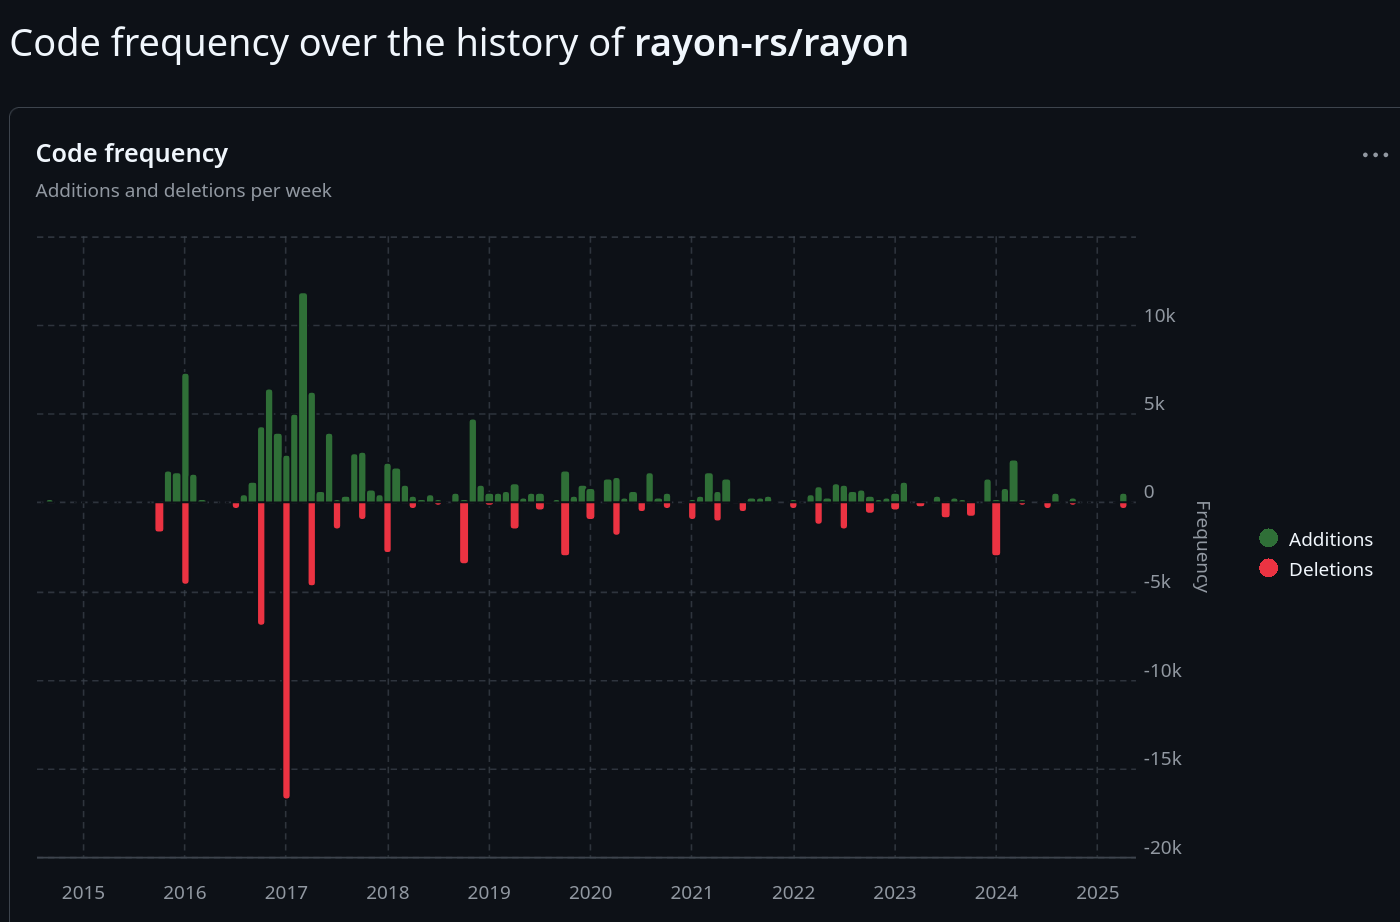Click the -15k y-axis label

tap(1163, 759)
